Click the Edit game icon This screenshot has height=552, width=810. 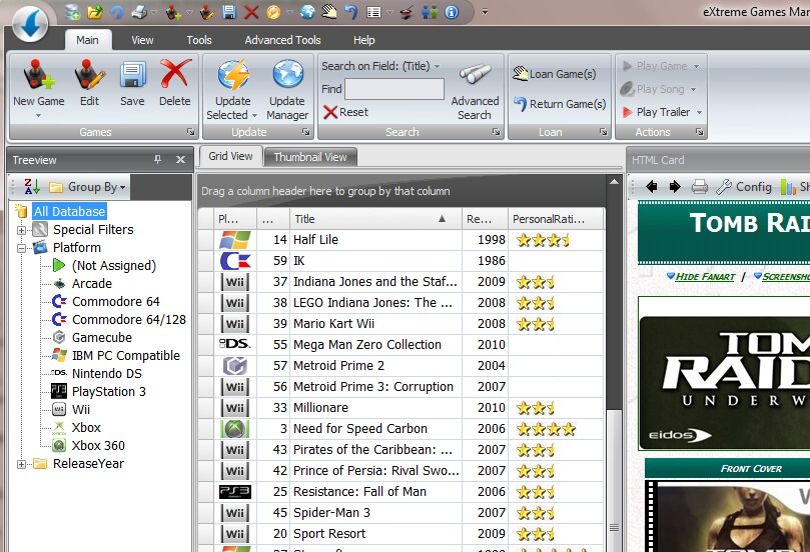point(90,75)
